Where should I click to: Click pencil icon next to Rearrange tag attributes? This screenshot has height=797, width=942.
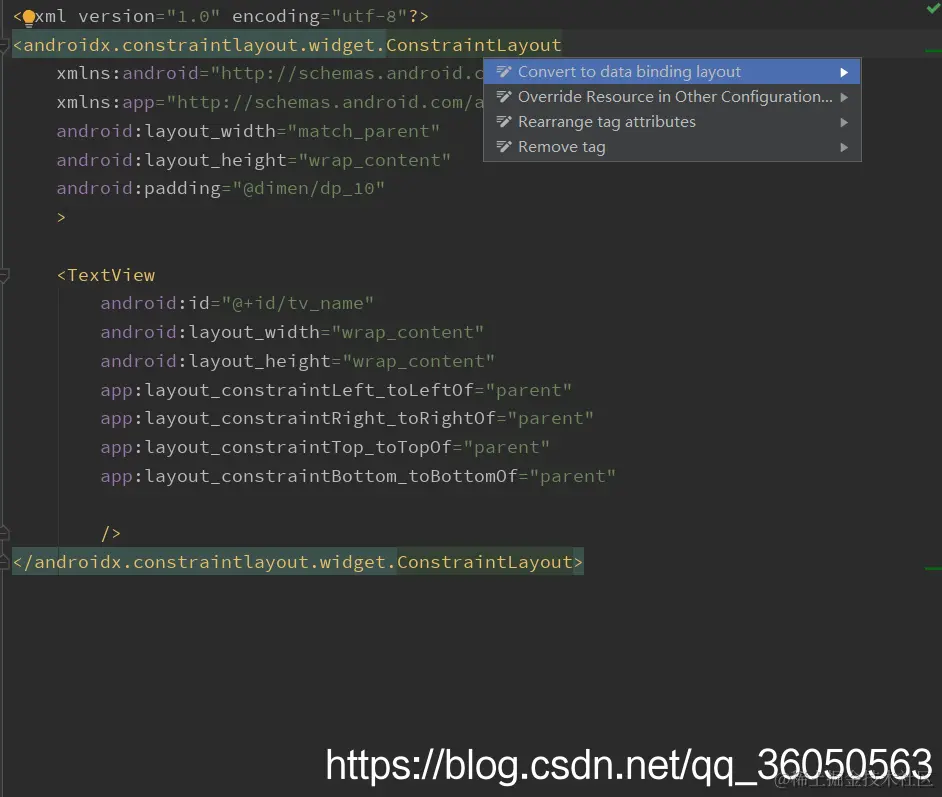[x=503, y=121]
